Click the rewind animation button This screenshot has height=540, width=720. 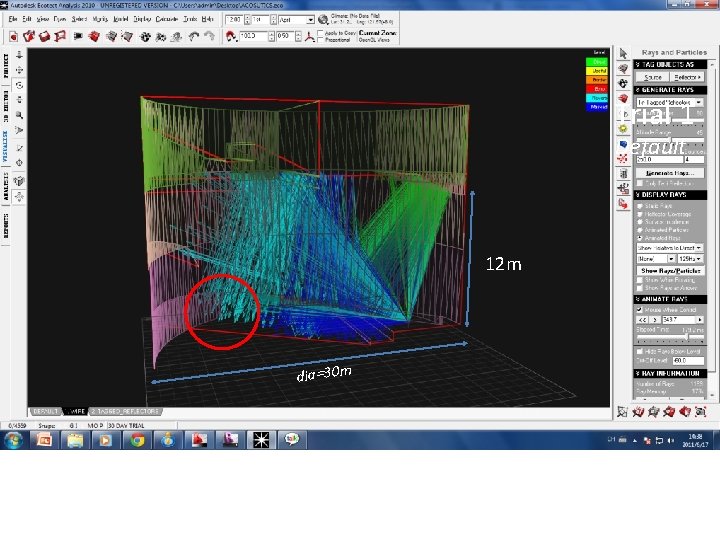642,320
